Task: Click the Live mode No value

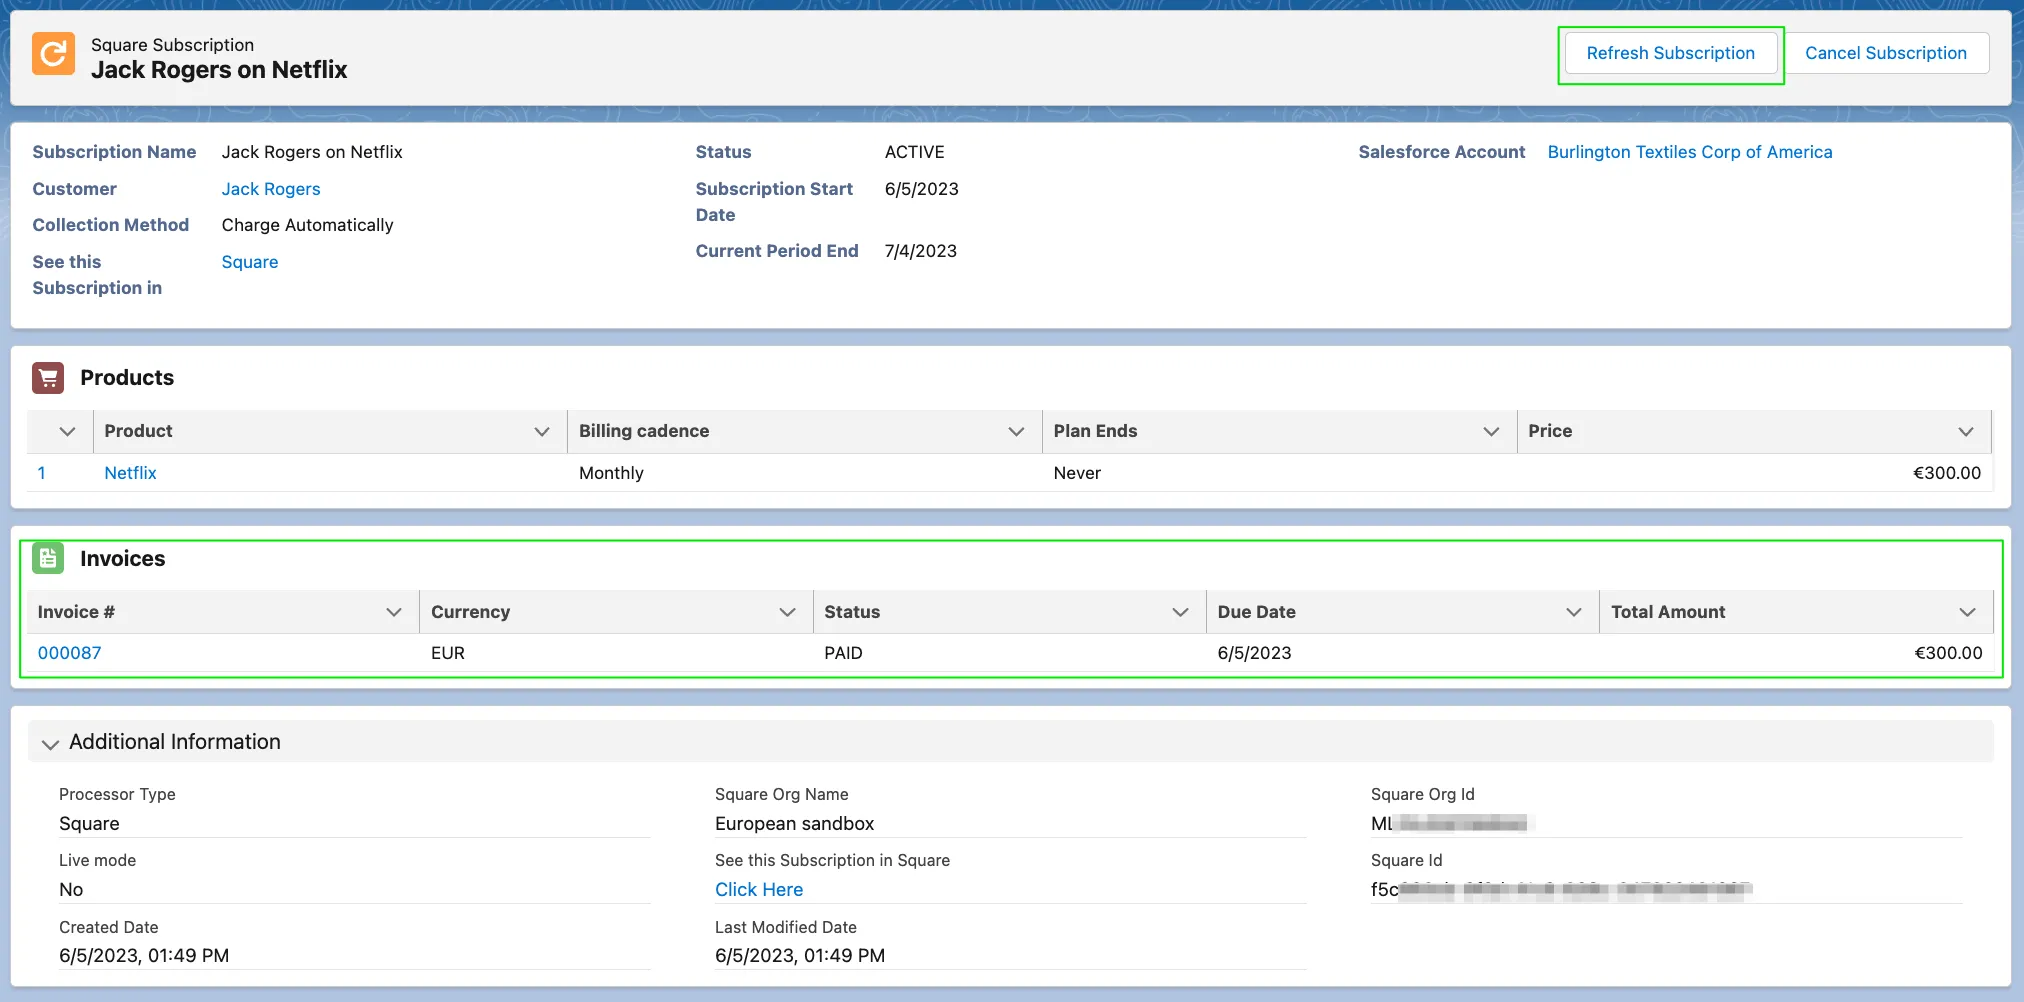Action: tap(71, 889)
